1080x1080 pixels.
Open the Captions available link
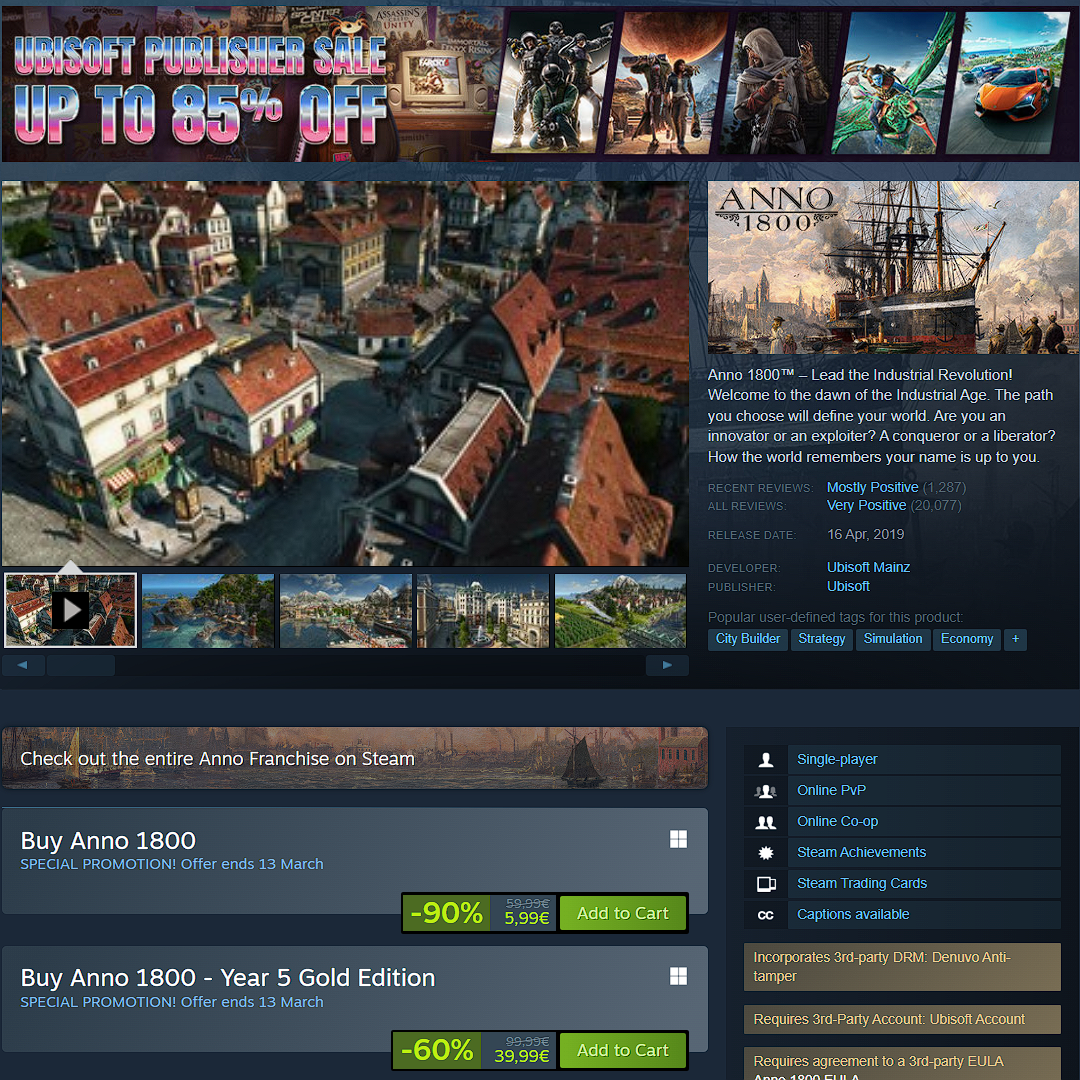[853, 914]
